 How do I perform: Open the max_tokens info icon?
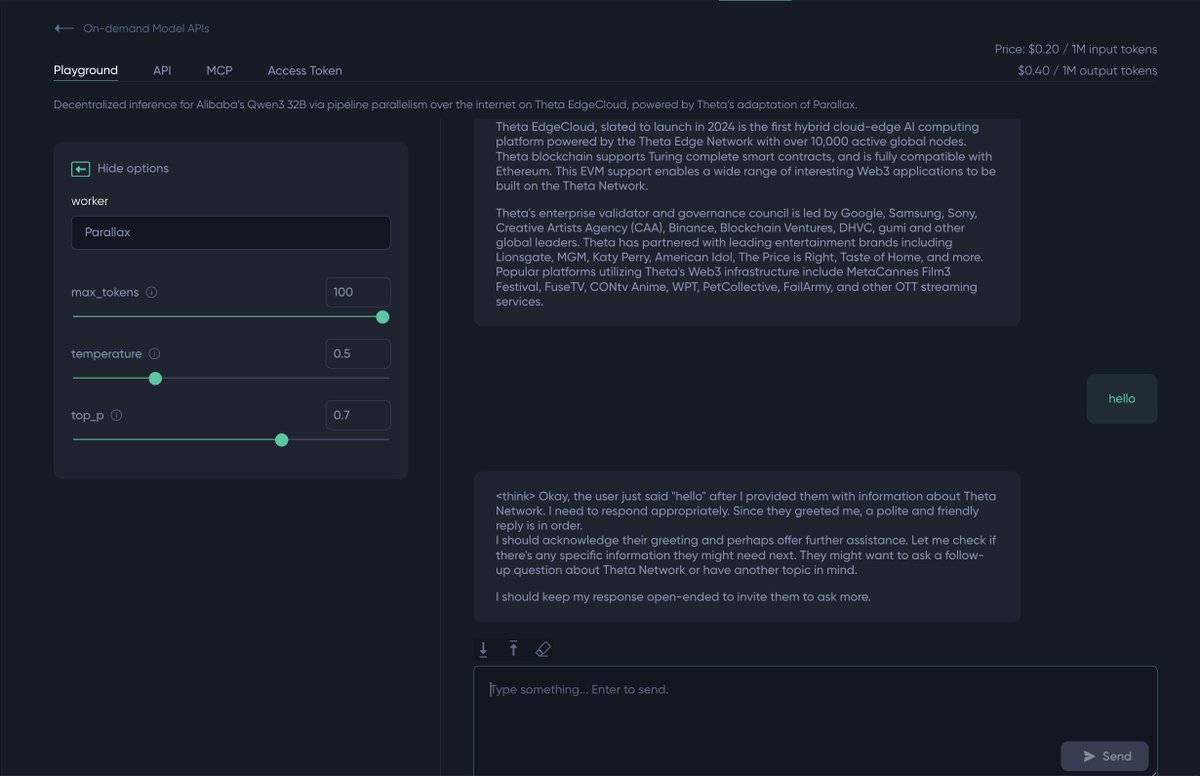[151, 293]
